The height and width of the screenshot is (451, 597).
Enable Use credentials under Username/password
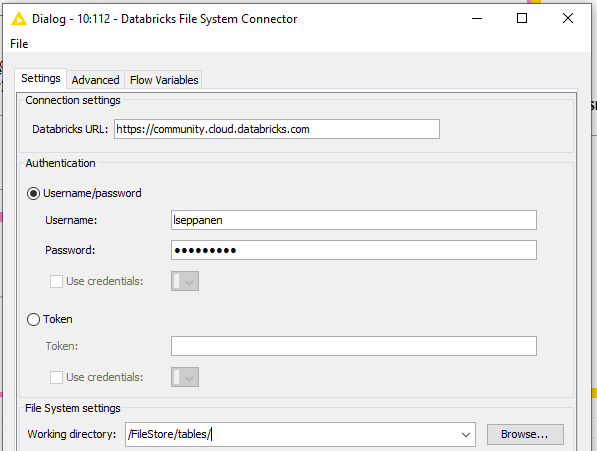tap(56, 282)
